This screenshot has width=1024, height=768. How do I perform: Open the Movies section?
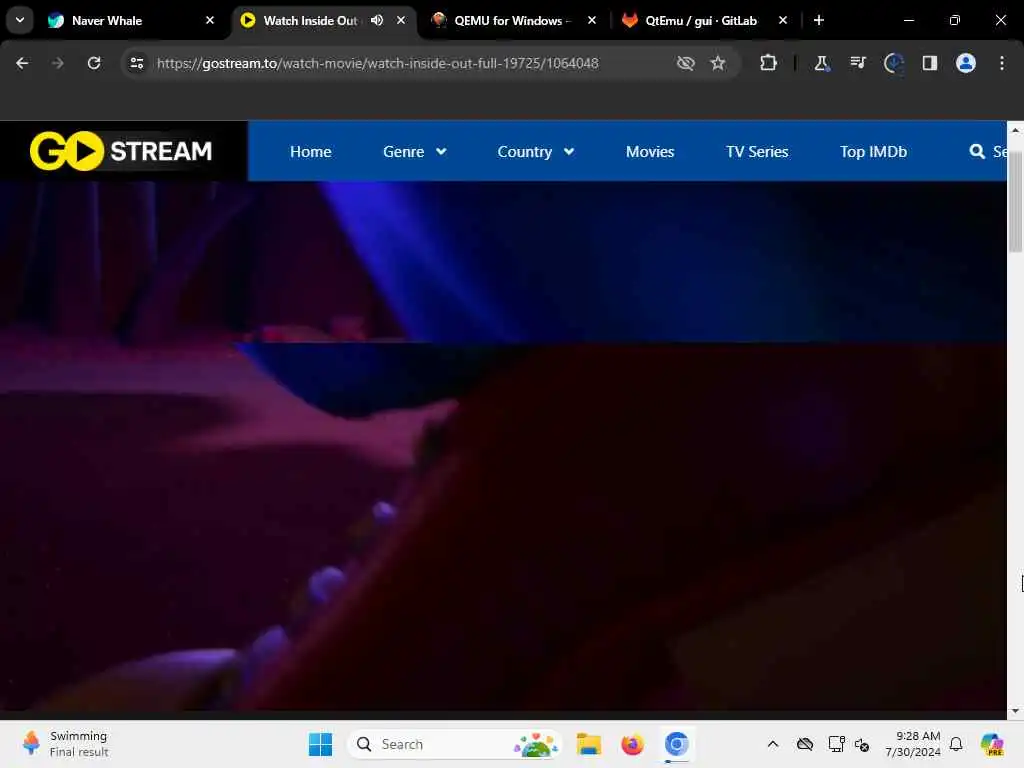pos(650,152)
